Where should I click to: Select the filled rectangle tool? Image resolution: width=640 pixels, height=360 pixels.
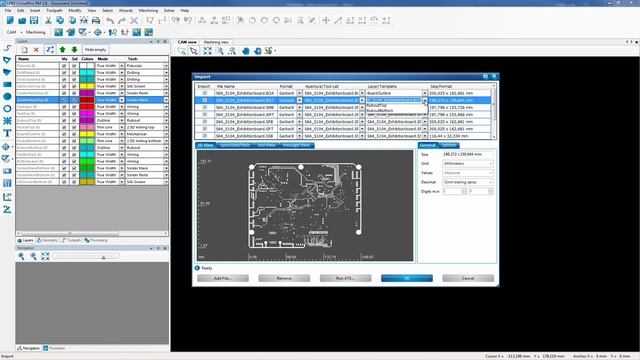[x=7, y=84]
